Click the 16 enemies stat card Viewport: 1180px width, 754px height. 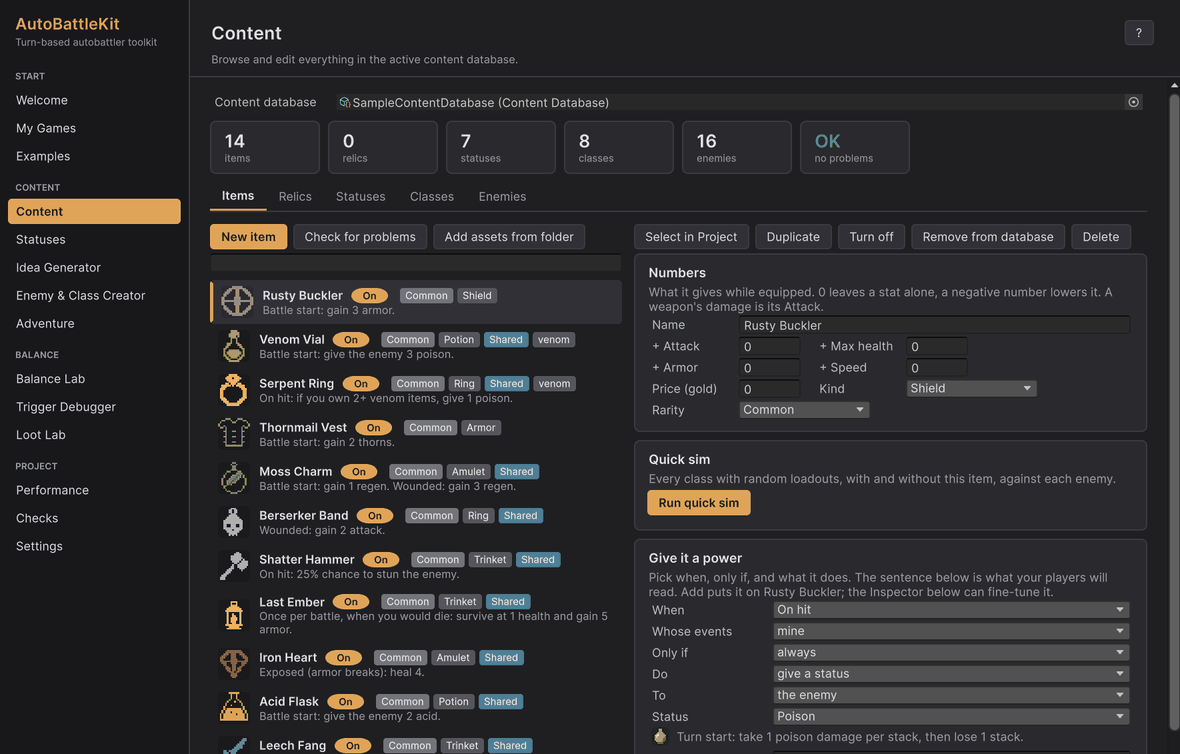click(x=736, y=147)
